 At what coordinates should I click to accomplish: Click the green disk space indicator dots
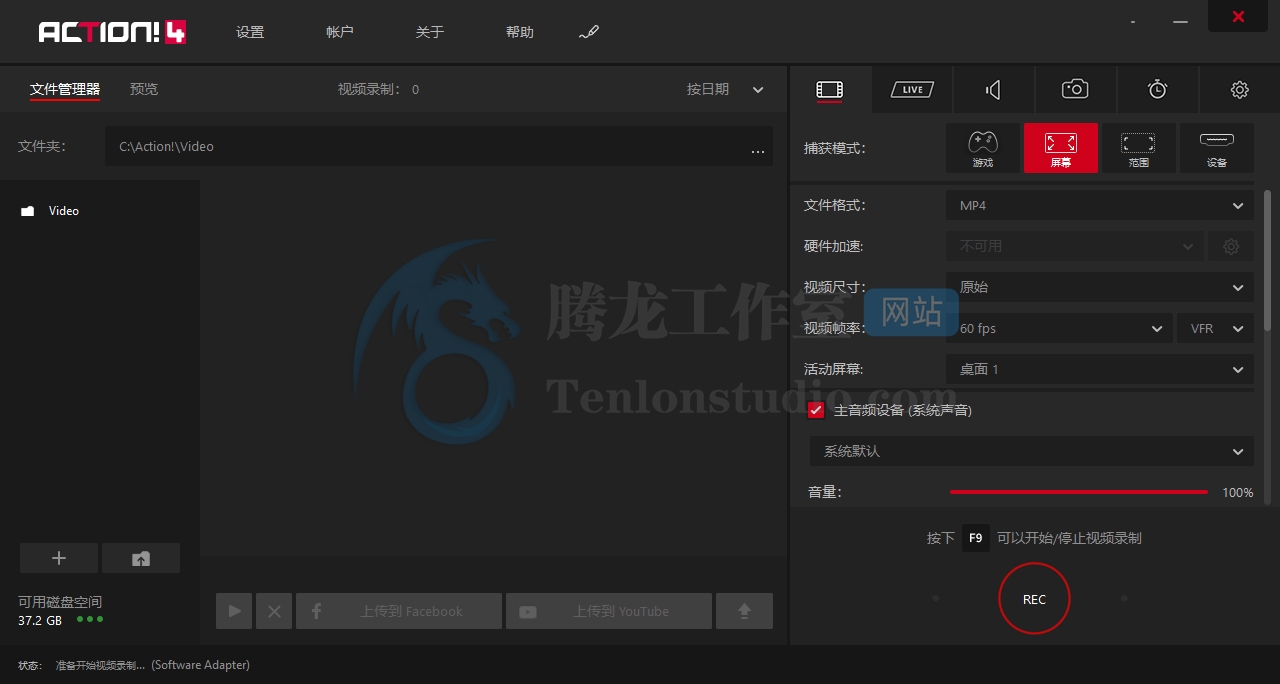point(90,619)
